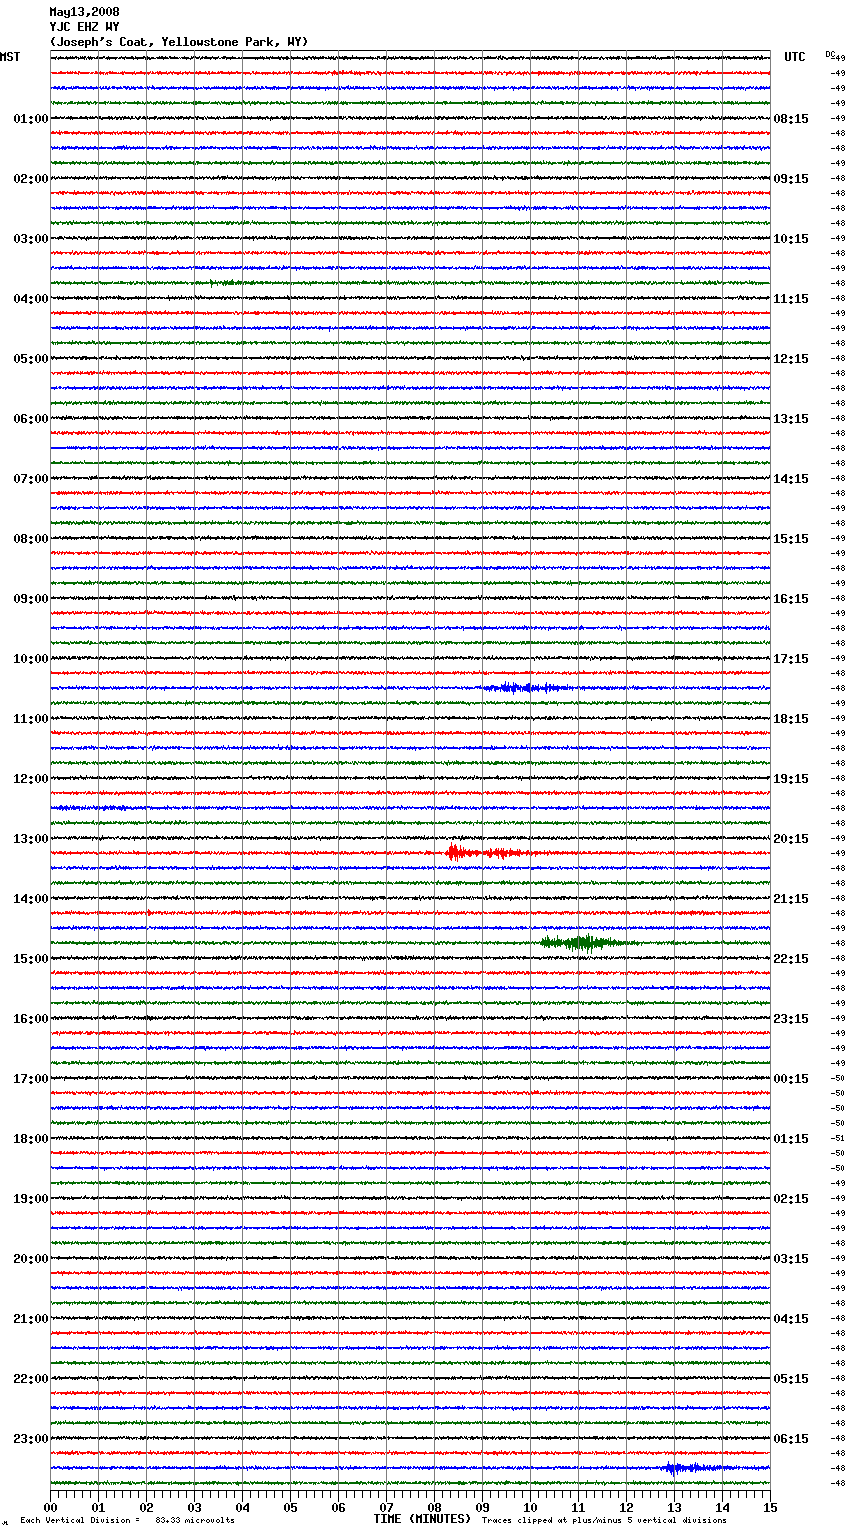
Task: Click the 20:15 UTC time label
Action: tap(791, 839)
